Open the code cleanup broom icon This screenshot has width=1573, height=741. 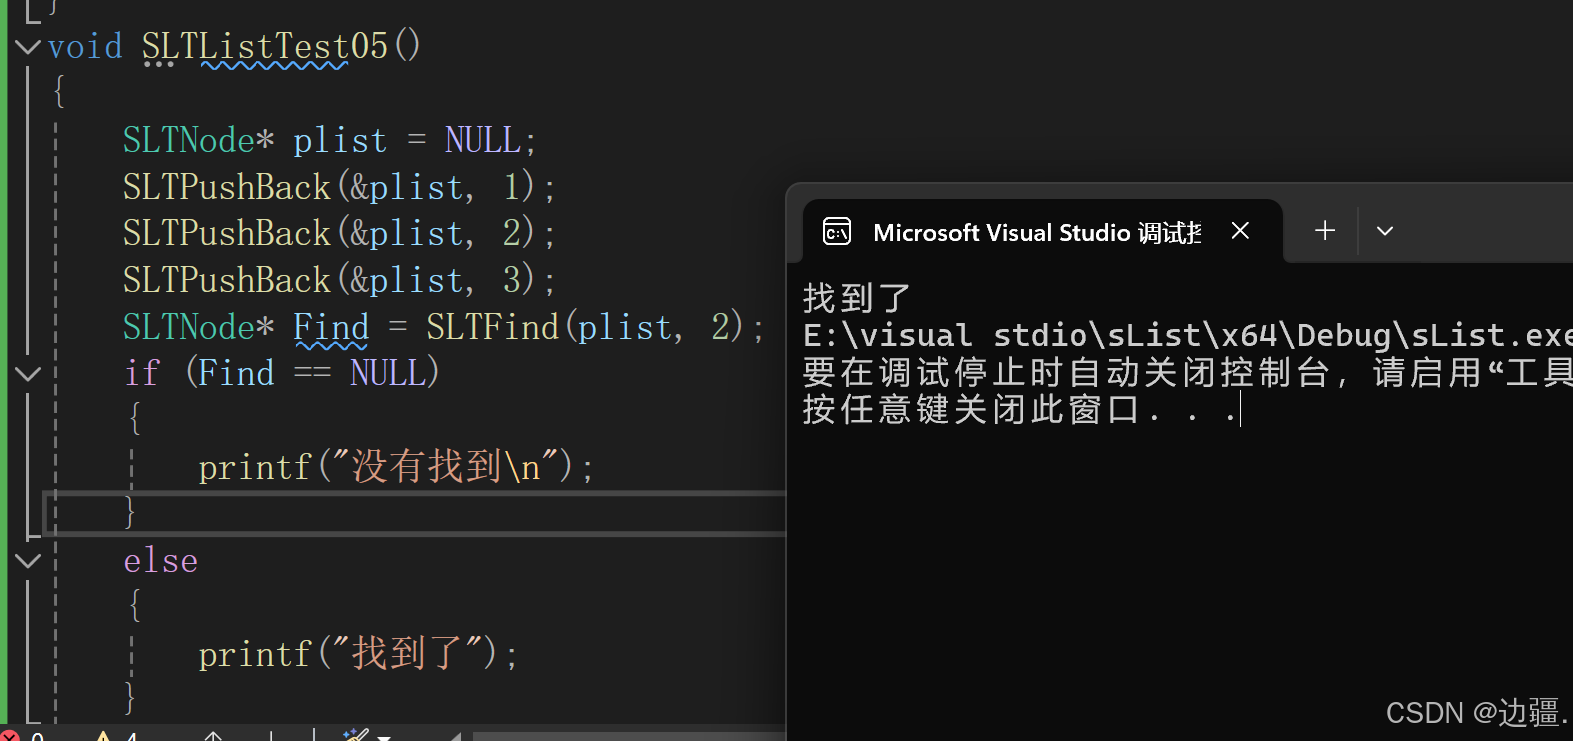tap(355, 735)
